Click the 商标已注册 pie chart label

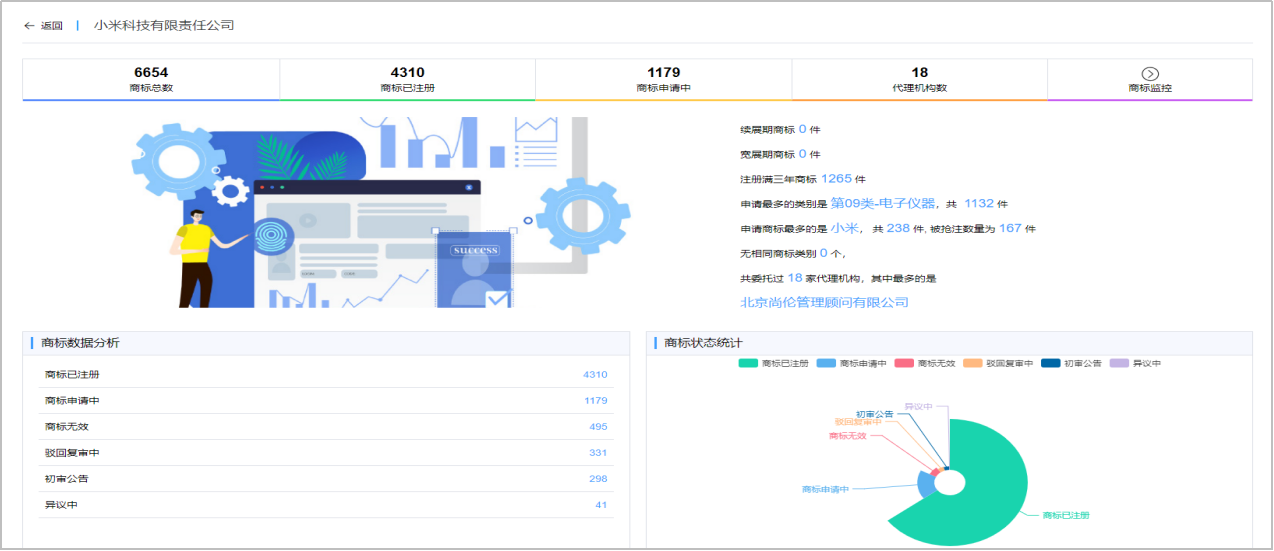(x=1066, y=515)
